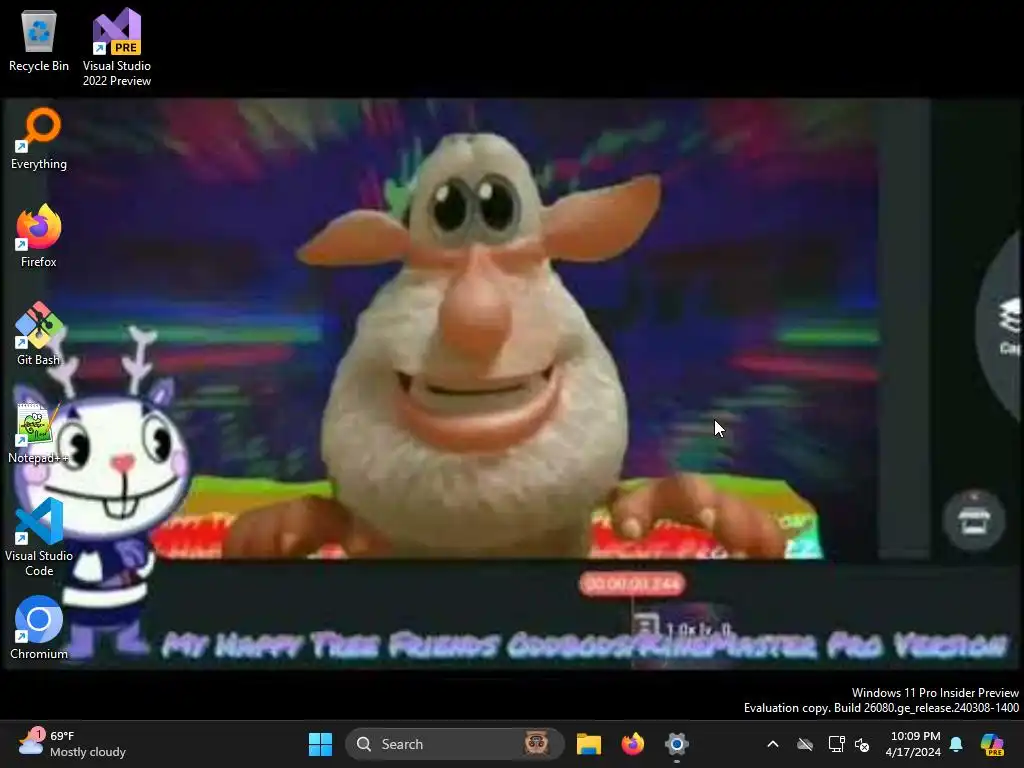The image size is (1024, 768).
Task: Open the clock showing 10:09 PM
Action: coord(914,744)
